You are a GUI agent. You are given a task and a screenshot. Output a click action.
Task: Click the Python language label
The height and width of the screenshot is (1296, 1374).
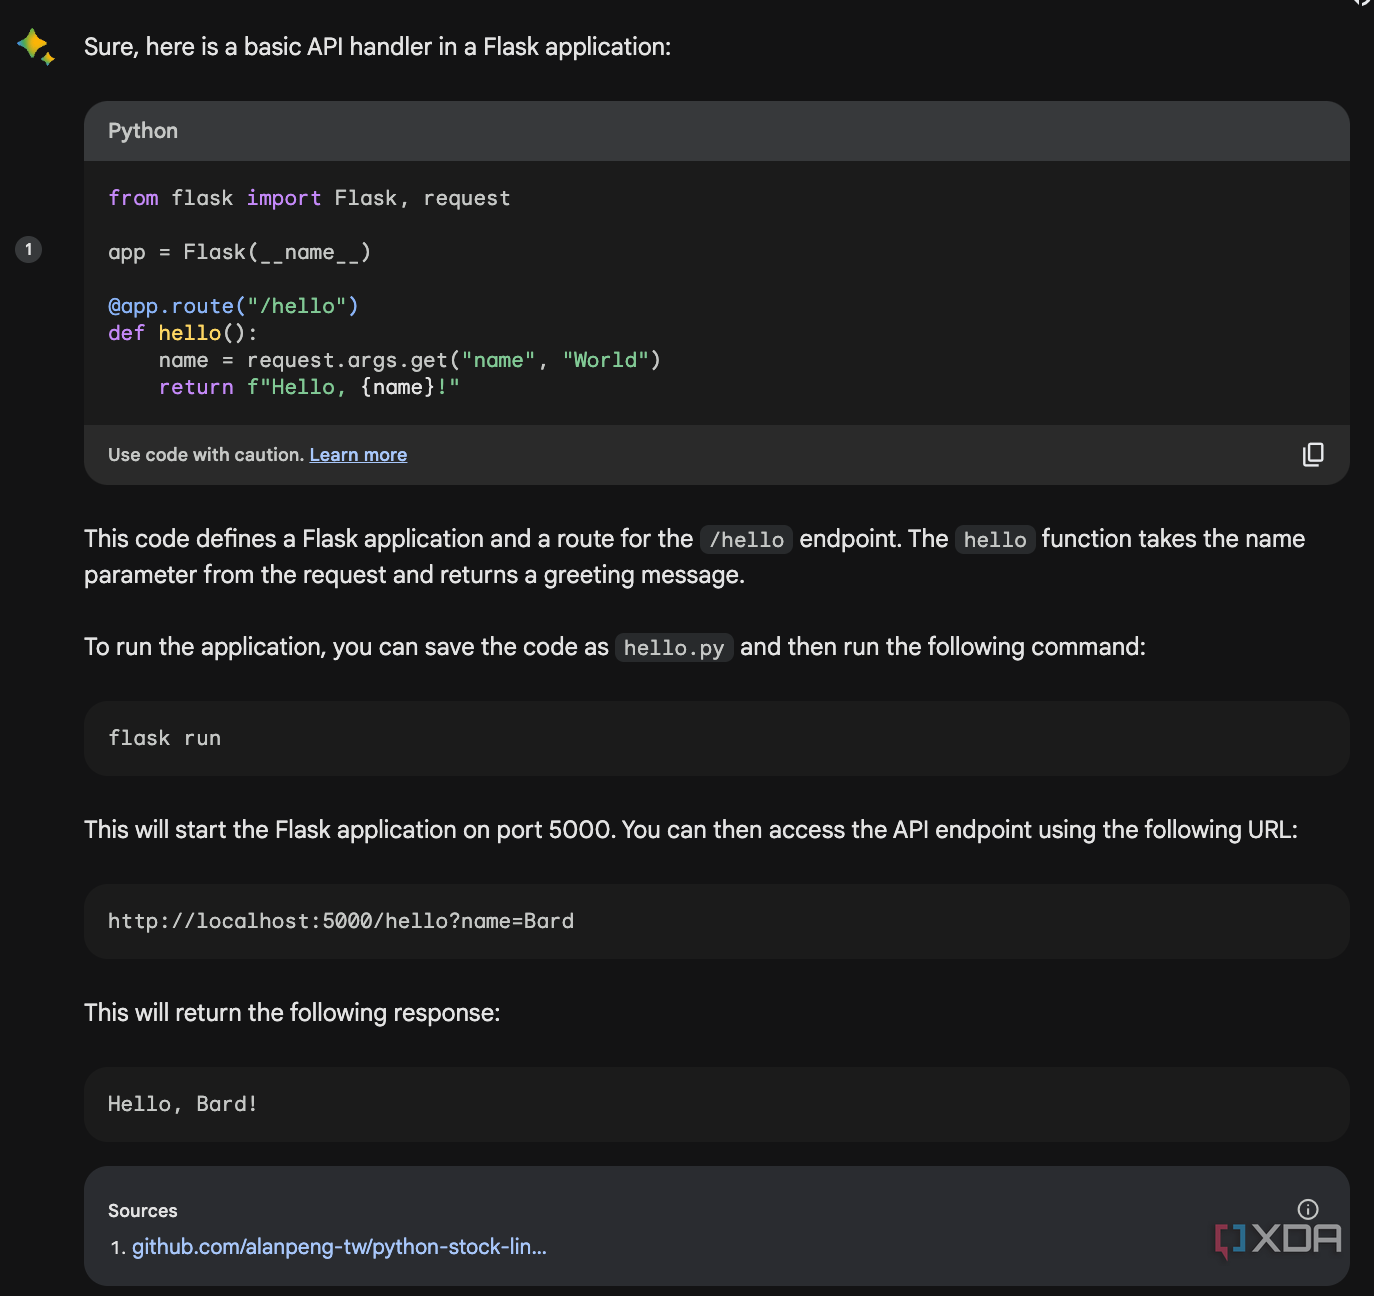click(143, 131)
